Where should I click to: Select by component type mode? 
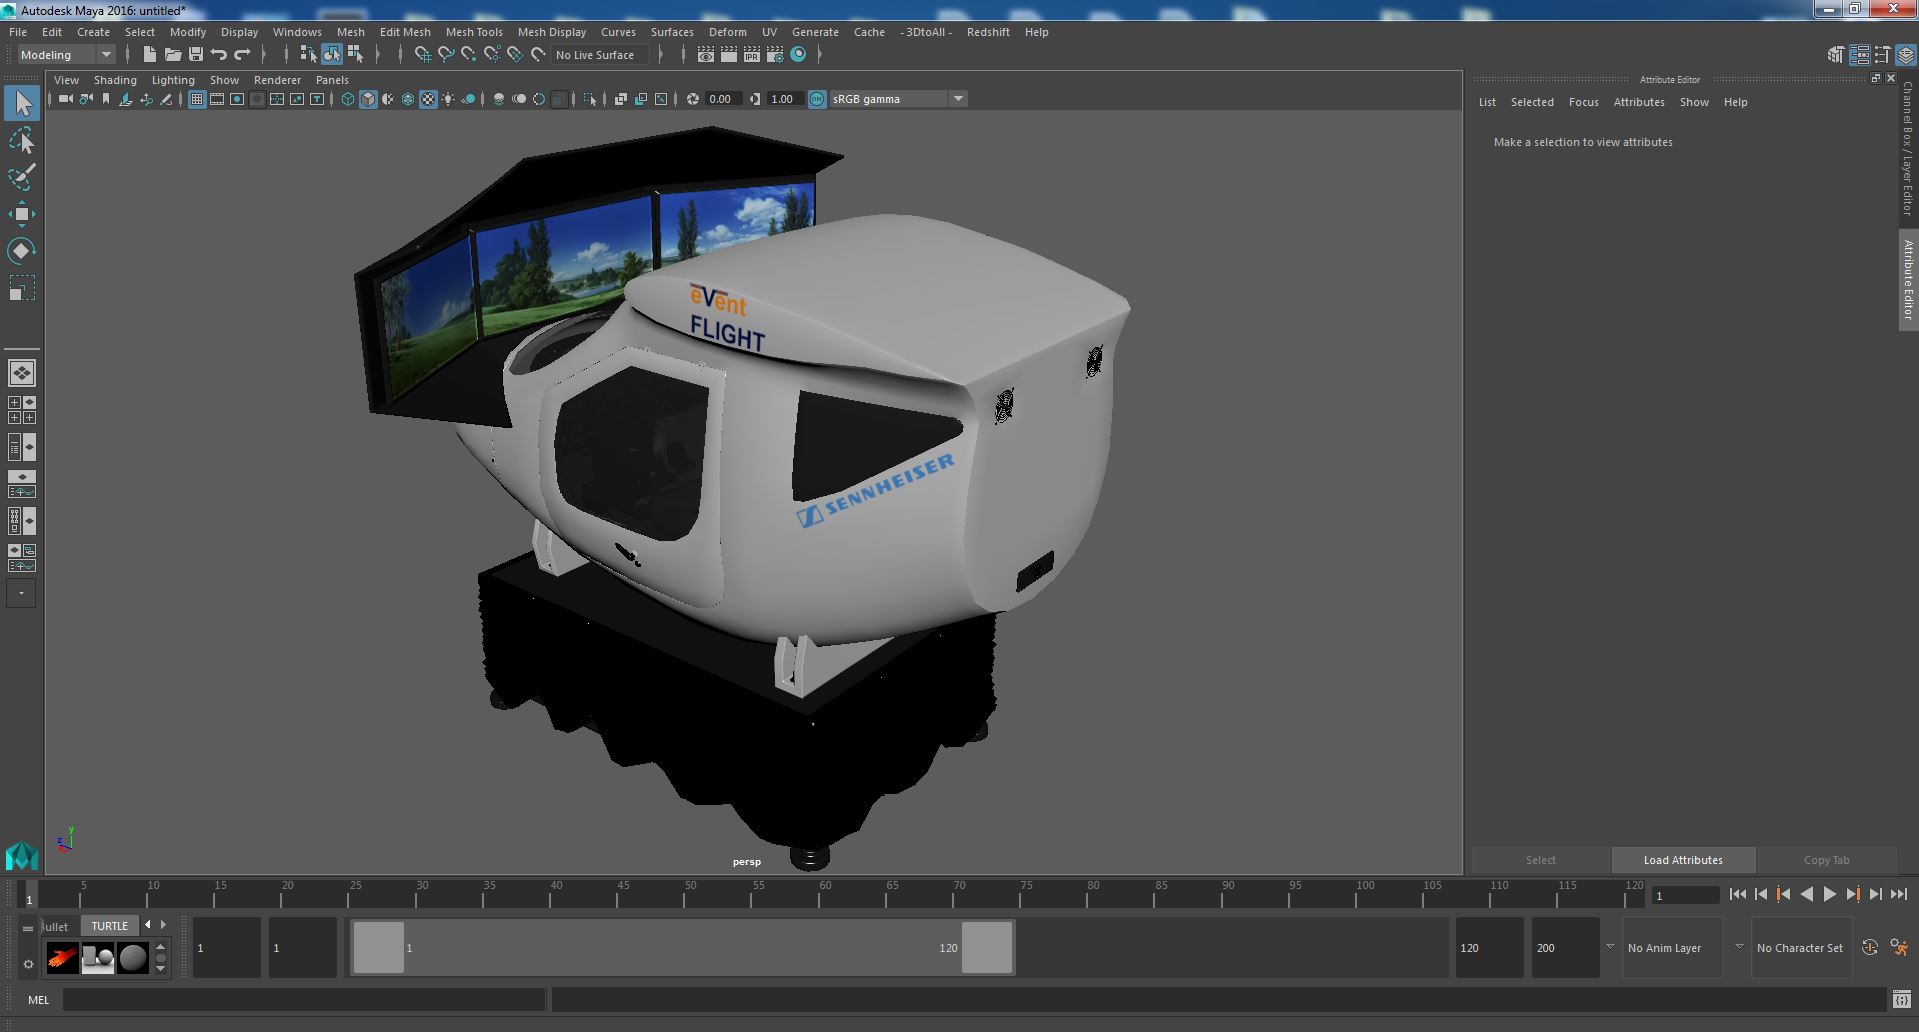[x=354, y=55]
